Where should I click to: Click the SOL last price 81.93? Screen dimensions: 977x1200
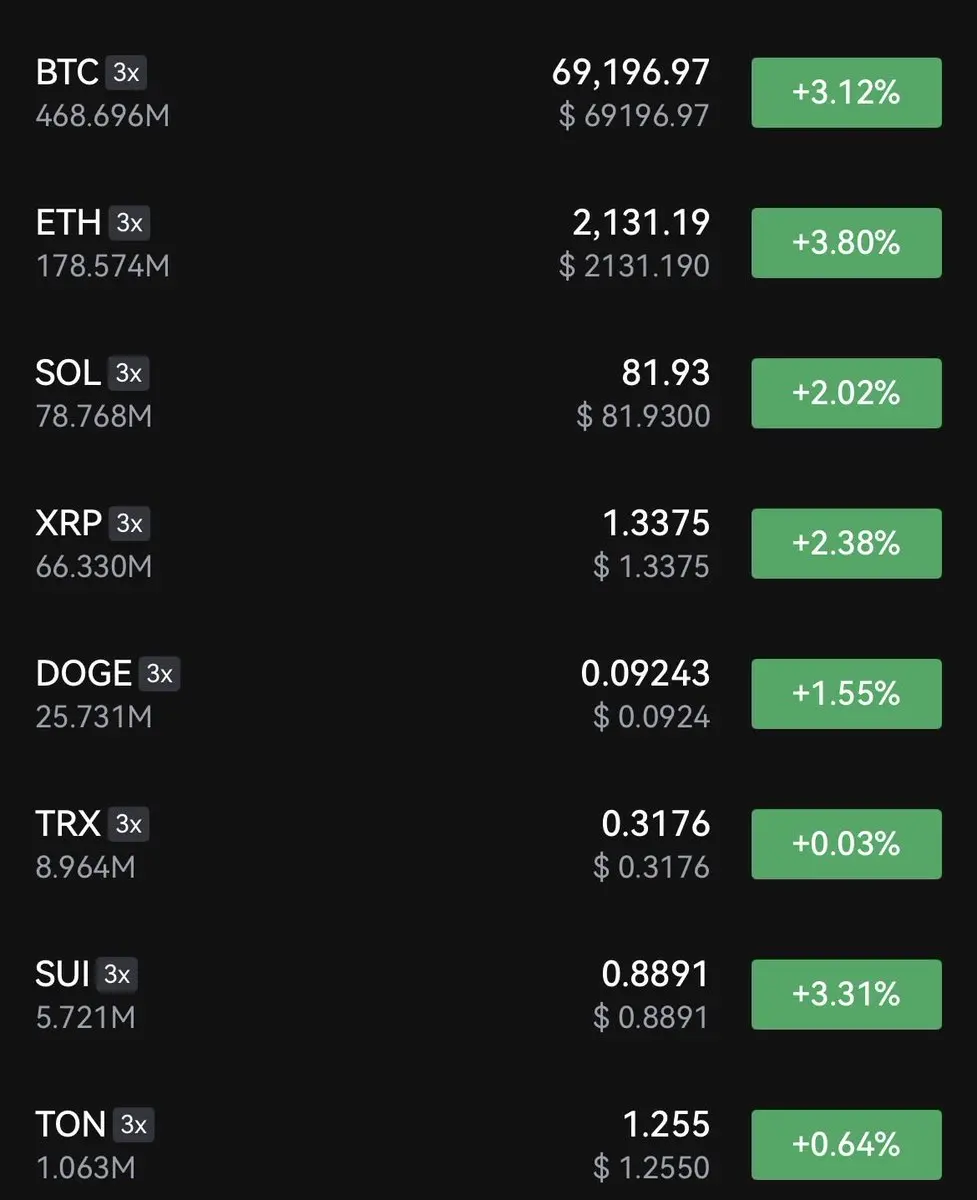[665, 372]
